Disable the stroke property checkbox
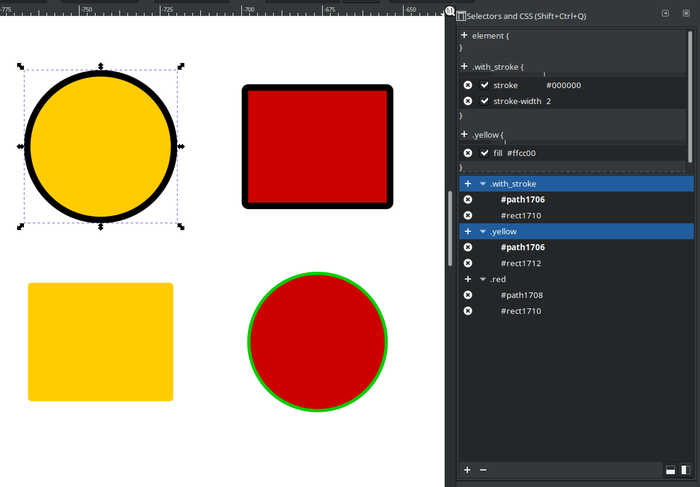 click(485, 85)
